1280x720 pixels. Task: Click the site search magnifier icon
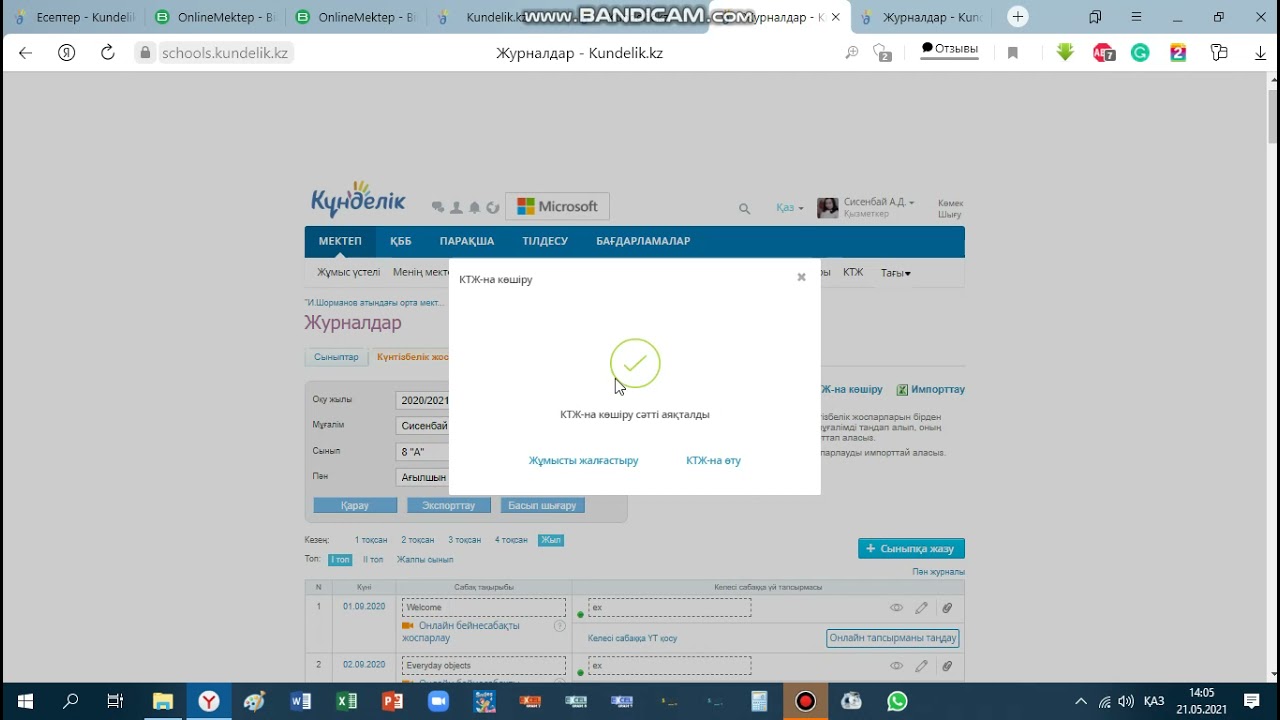coord(744,208)
